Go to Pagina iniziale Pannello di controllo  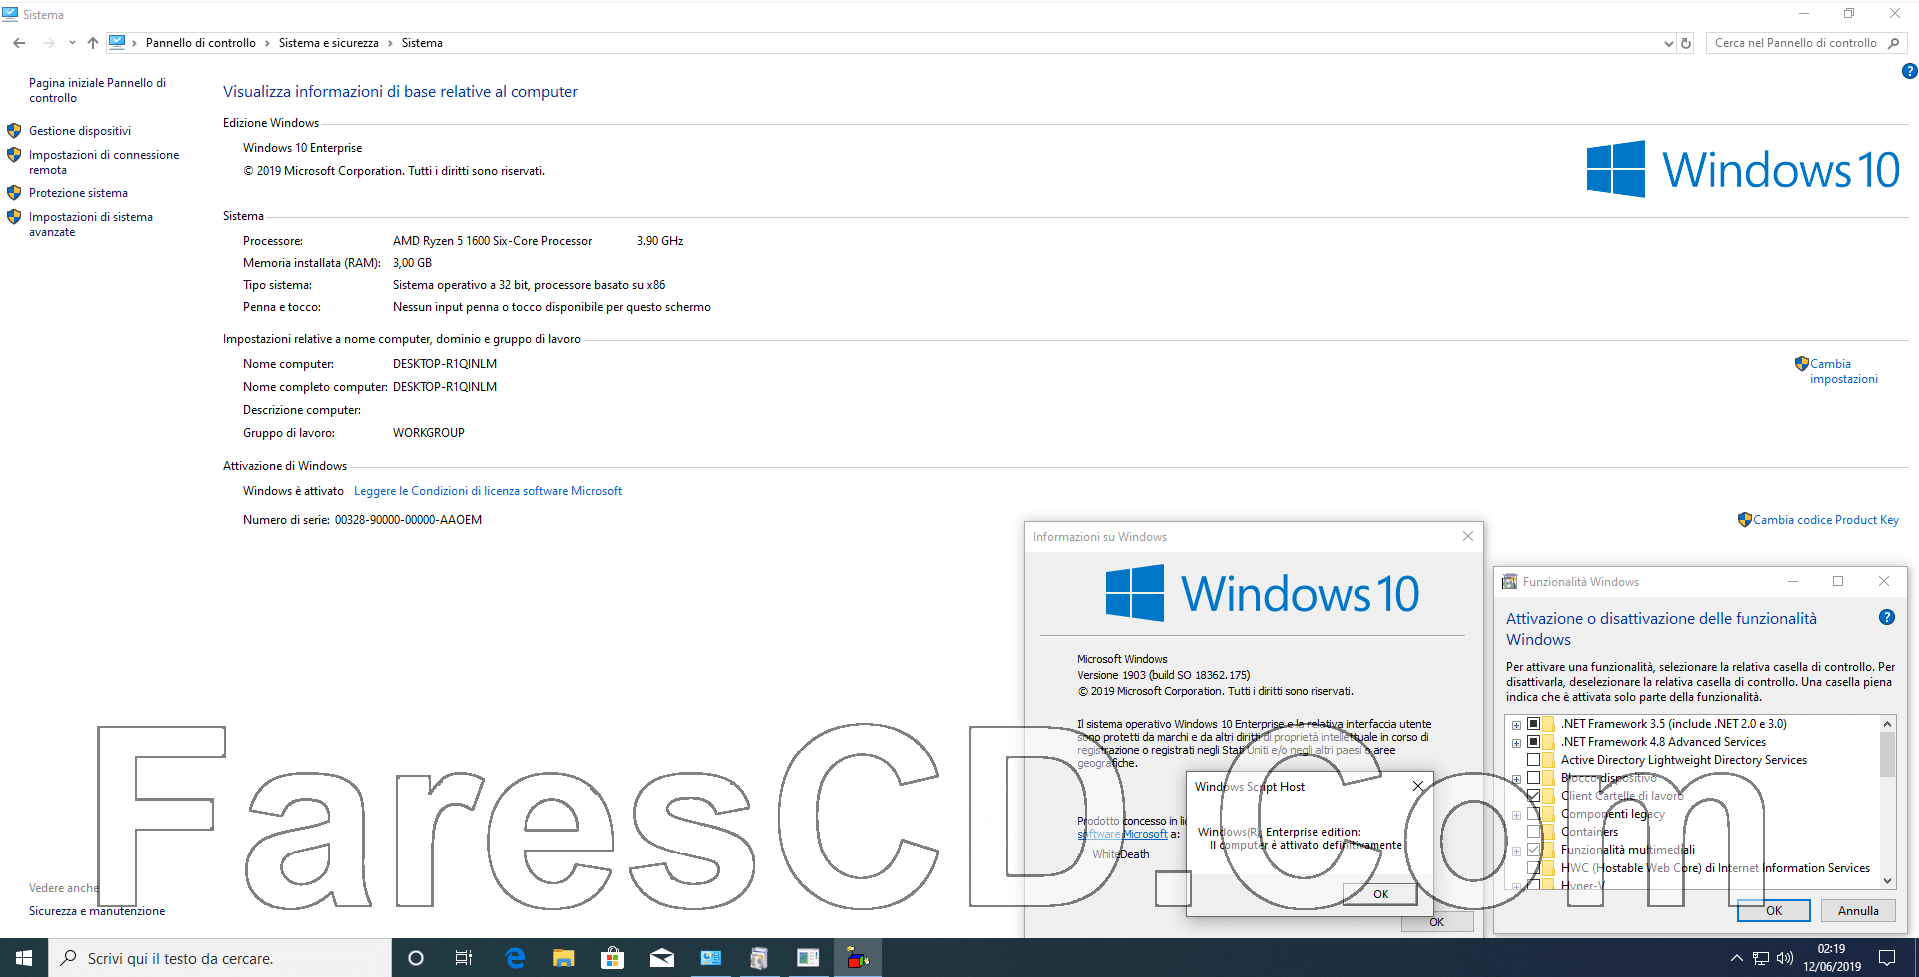tap(97, 90)
